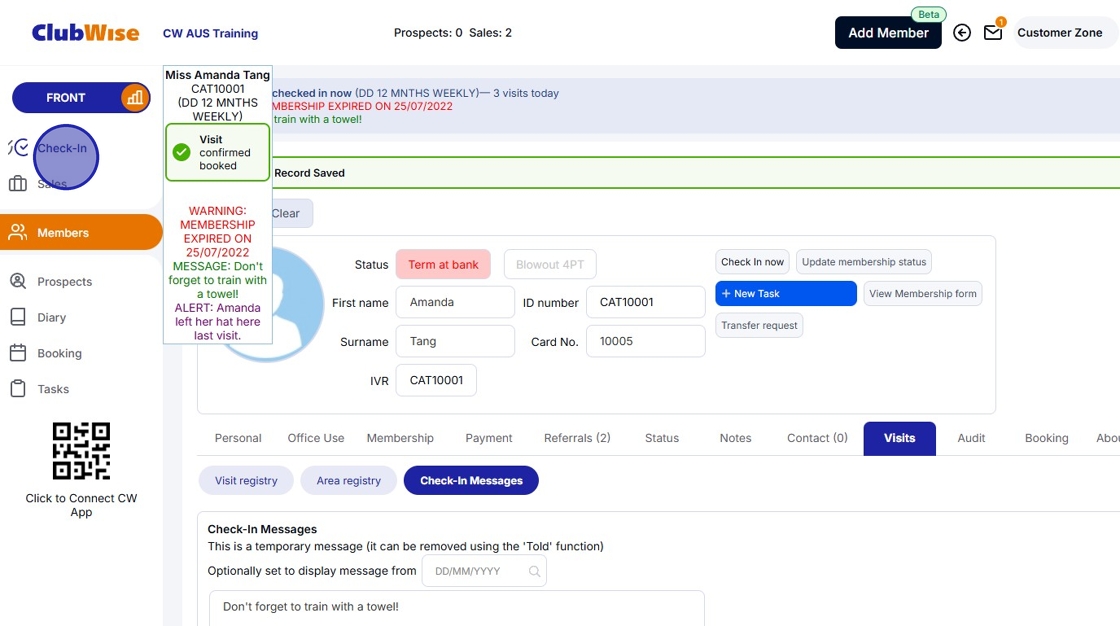Viewport: 1120px width, 626px height.
Task: Open Diary in the sidebar
Action: click(x=51, y=317)
